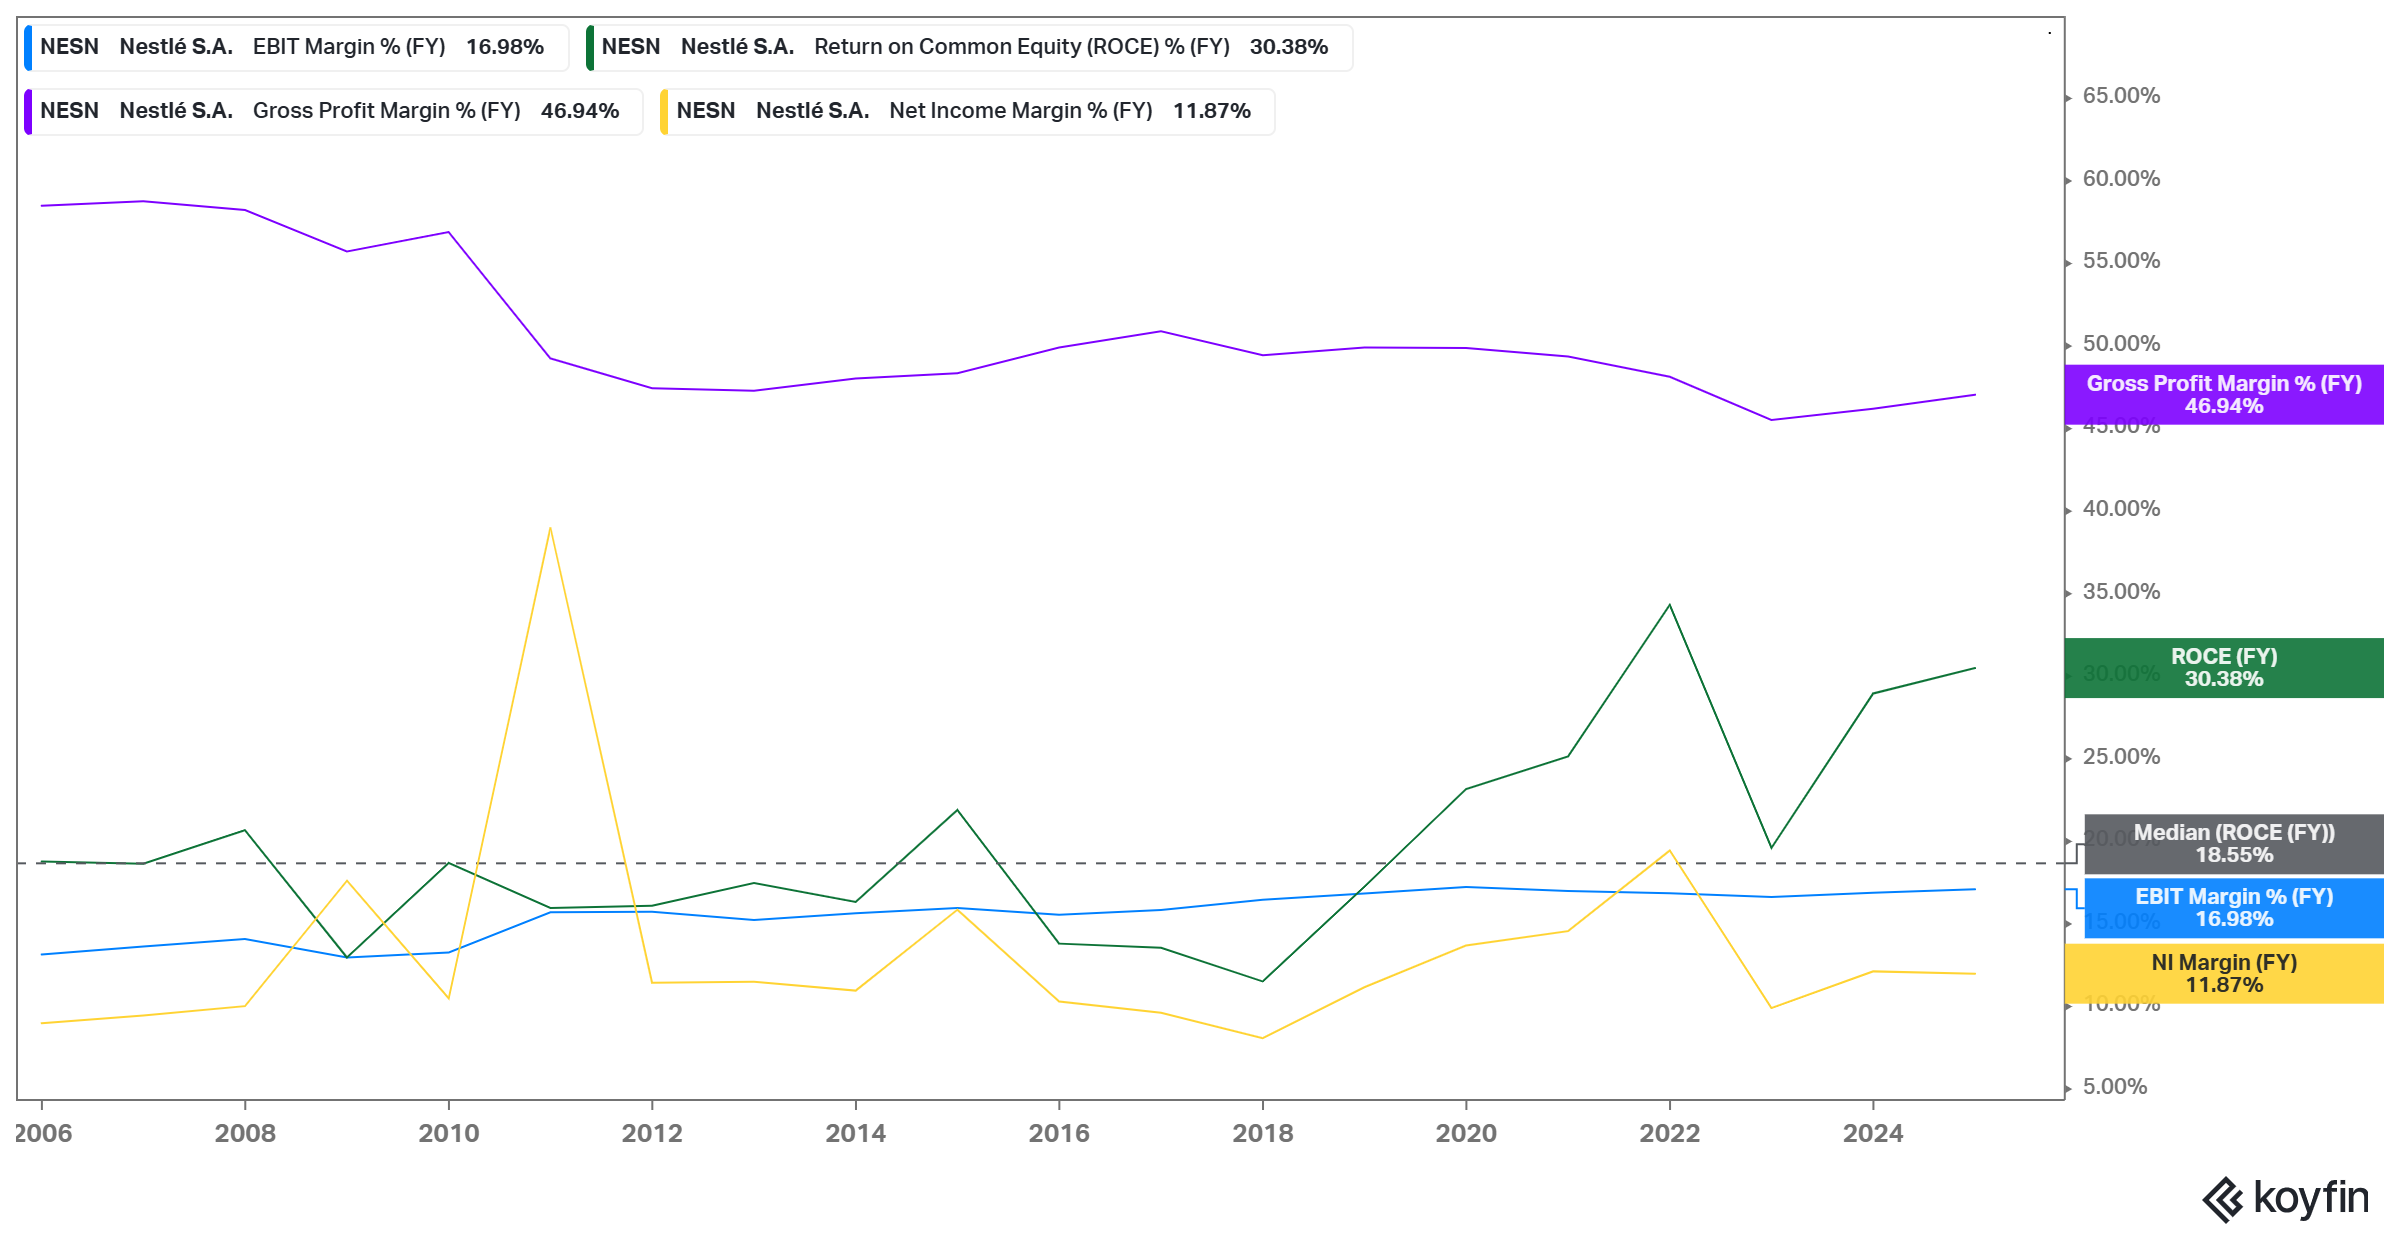Click the 2010 x-axis label
Image resolution: width=2400 pixels, height=1240 pixels.
pos(449,1133)
